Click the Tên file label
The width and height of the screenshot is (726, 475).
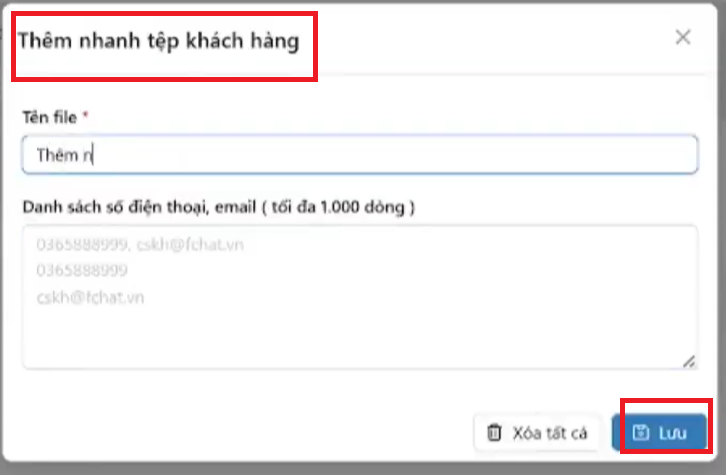tap(49, 117)
